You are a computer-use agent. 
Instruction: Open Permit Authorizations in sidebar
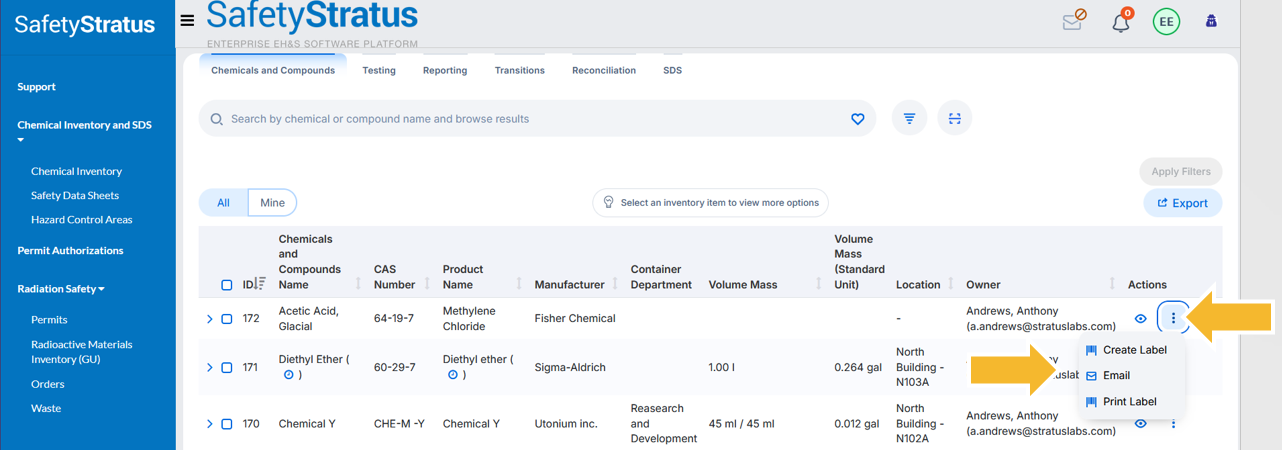[70, 250]
